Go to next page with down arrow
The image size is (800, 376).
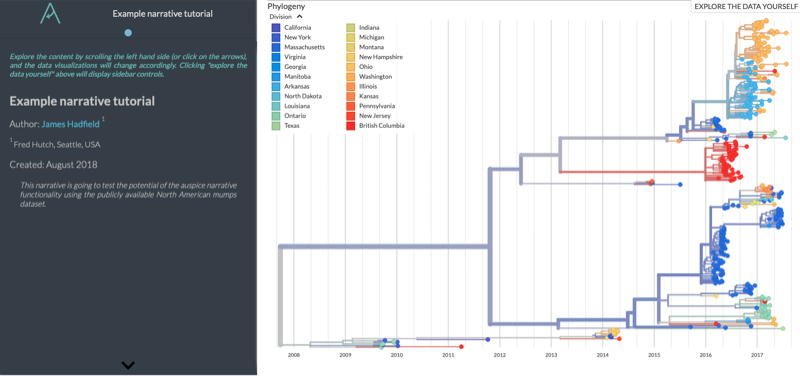(128, 365)
